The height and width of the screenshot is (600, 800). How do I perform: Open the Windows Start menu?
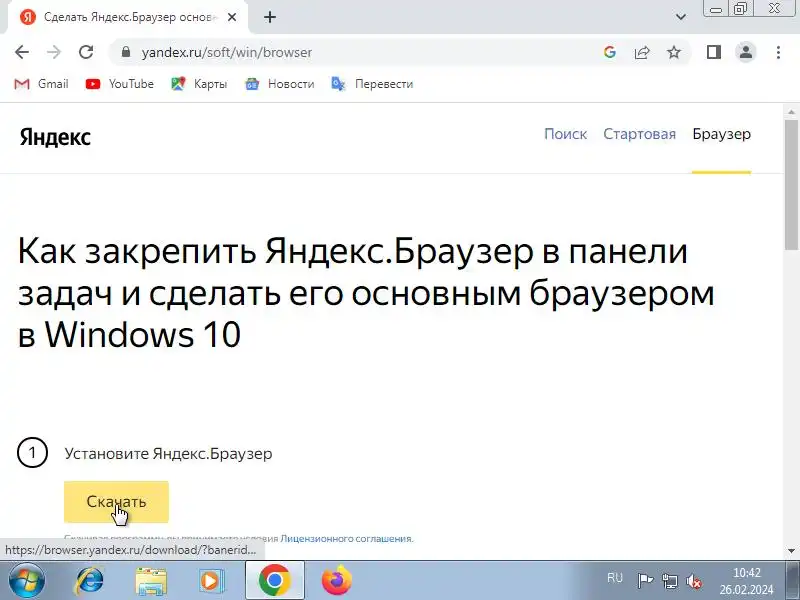(27, 581)
